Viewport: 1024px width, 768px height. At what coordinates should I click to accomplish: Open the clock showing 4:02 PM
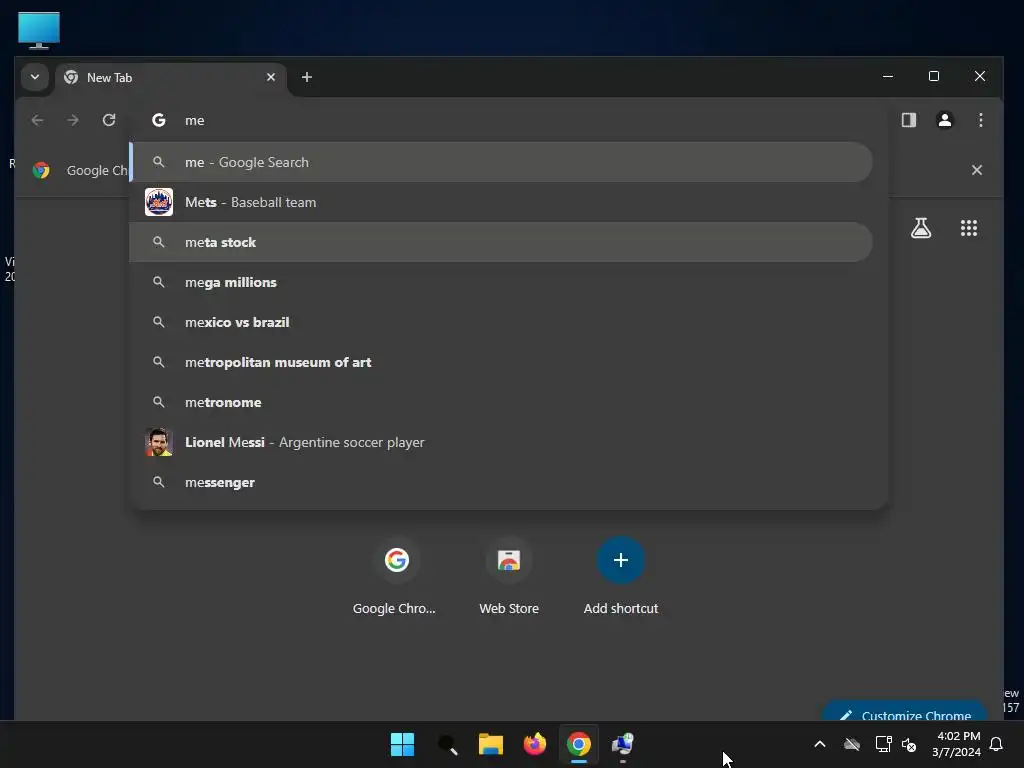pyautogui.click(x=957, y=744)
